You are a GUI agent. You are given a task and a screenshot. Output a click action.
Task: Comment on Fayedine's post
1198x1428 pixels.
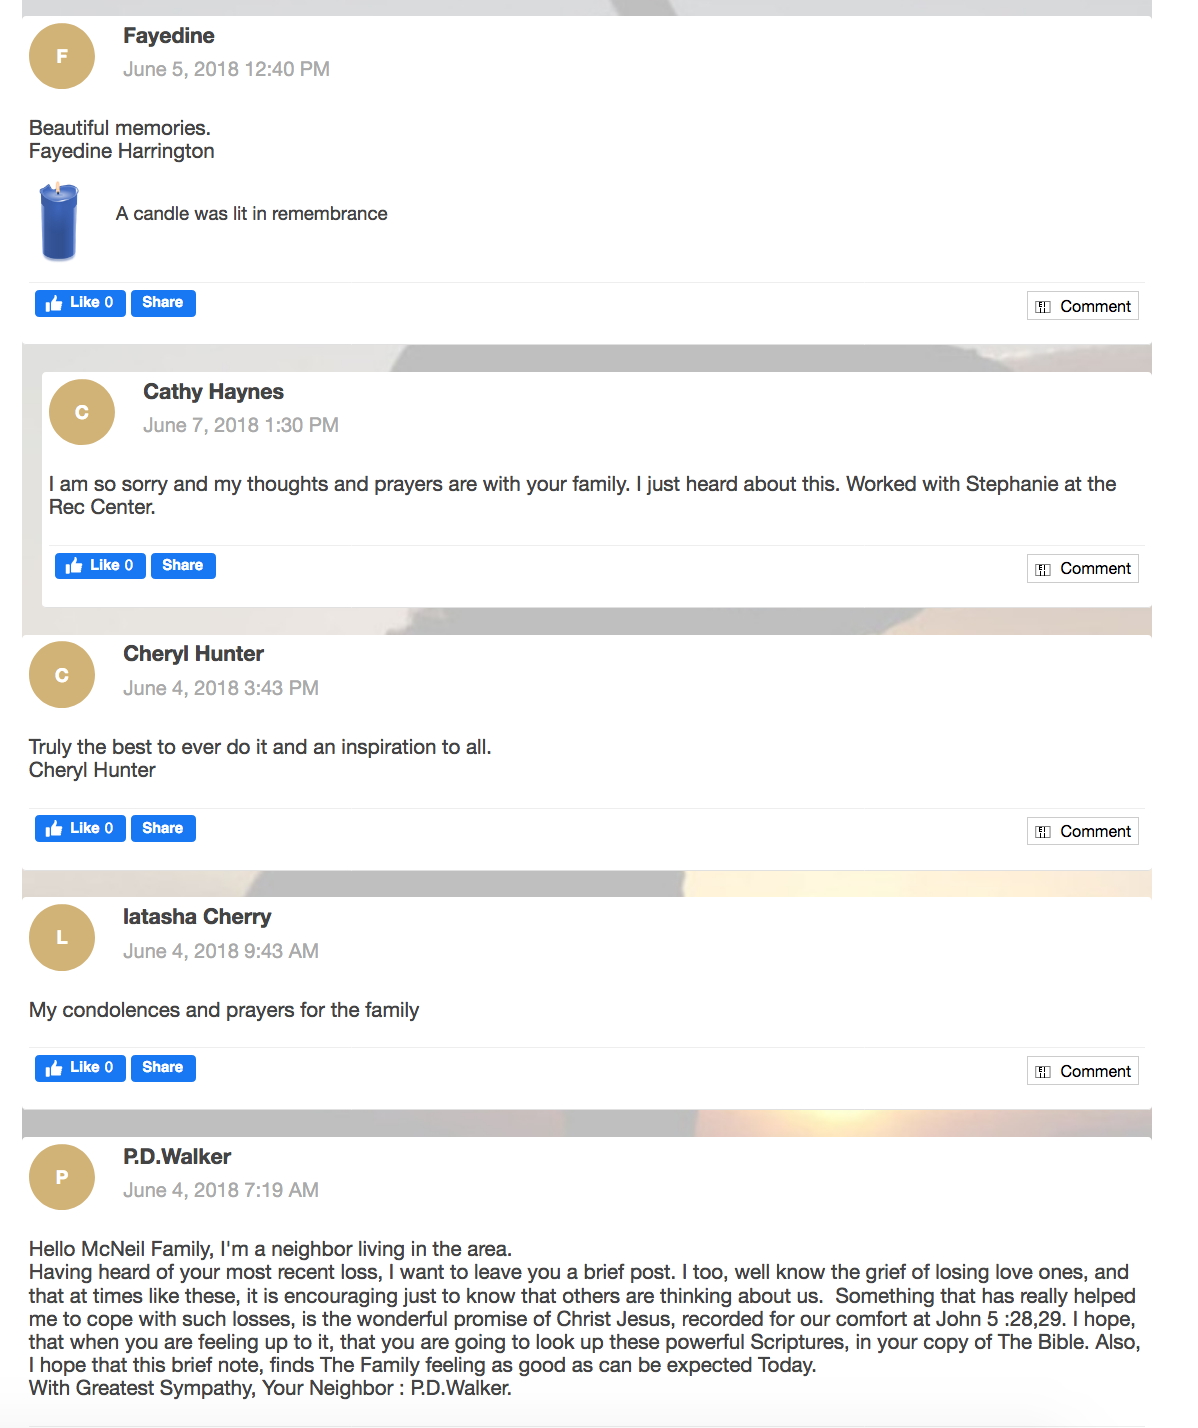click(1083, 306)
